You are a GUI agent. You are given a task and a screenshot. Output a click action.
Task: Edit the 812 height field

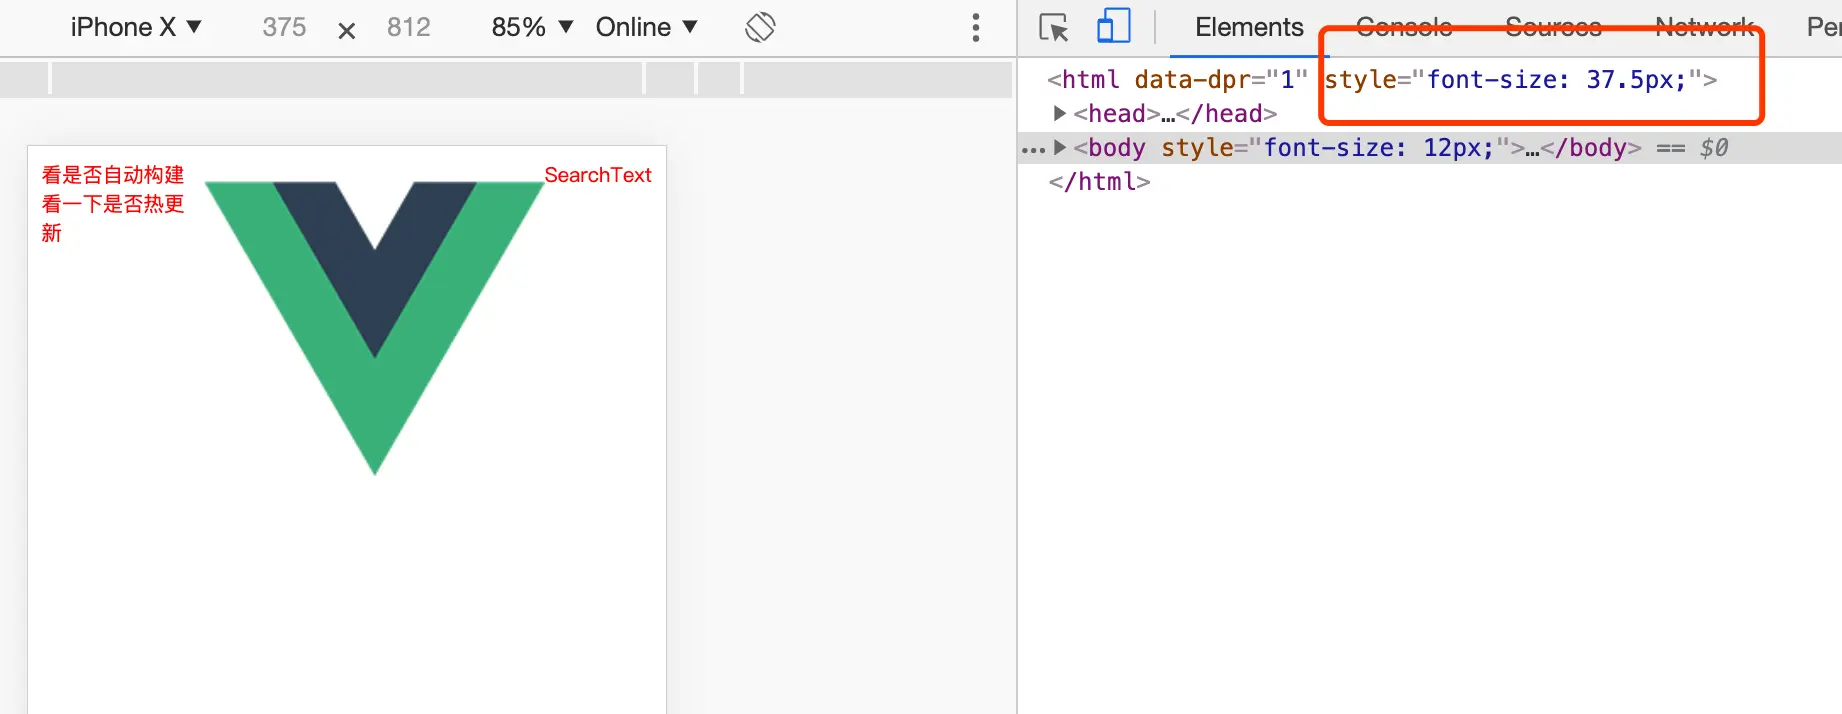[x=408, y=27]
